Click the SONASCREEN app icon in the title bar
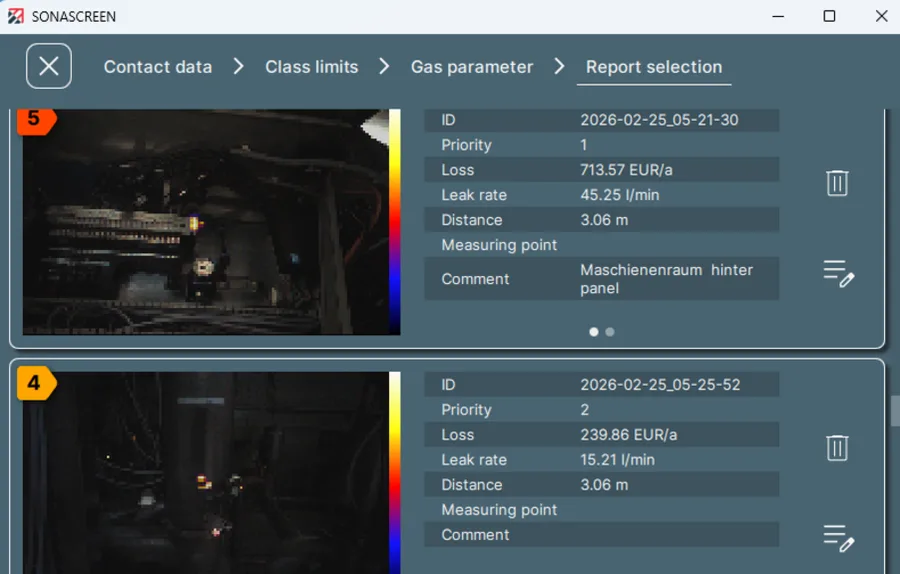 pos(15,16)
